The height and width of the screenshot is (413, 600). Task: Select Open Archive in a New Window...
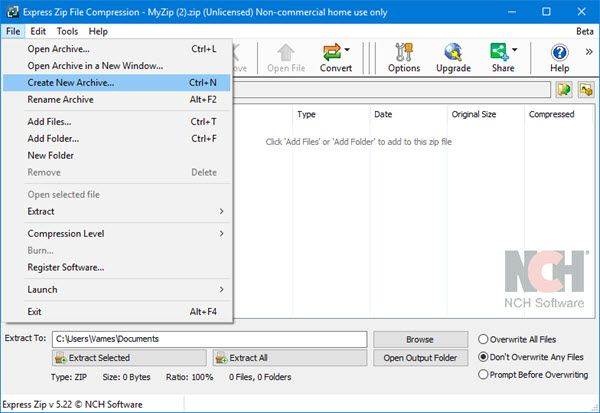(117, 66)
